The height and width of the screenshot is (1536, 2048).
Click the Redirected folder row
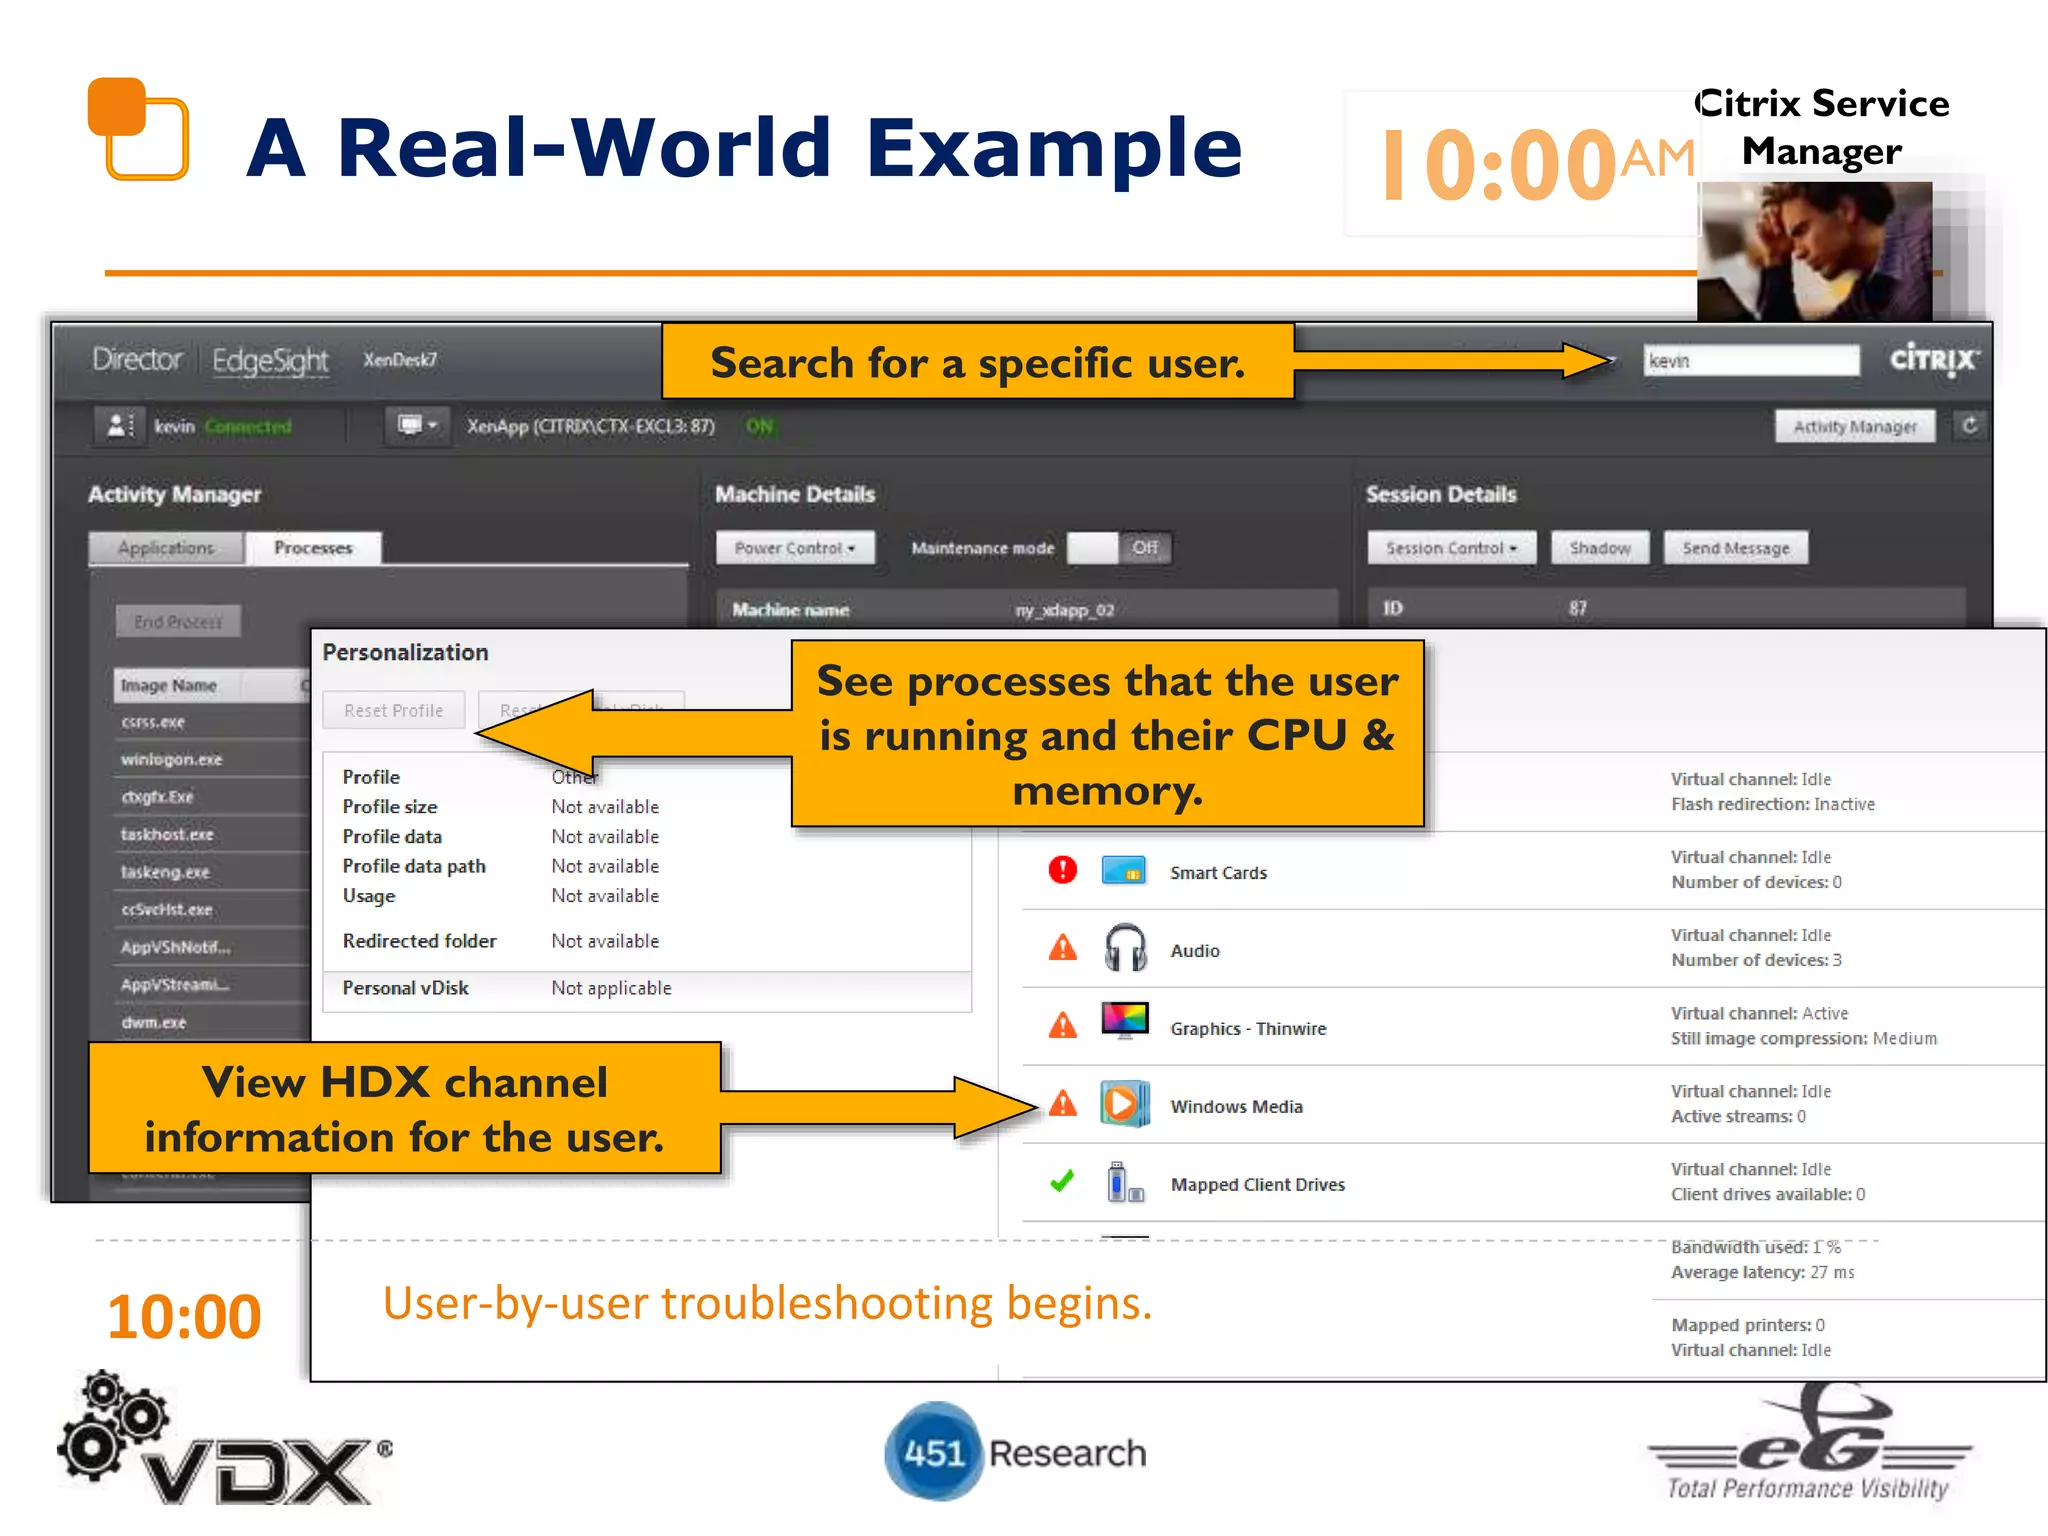tap(647, 941)
